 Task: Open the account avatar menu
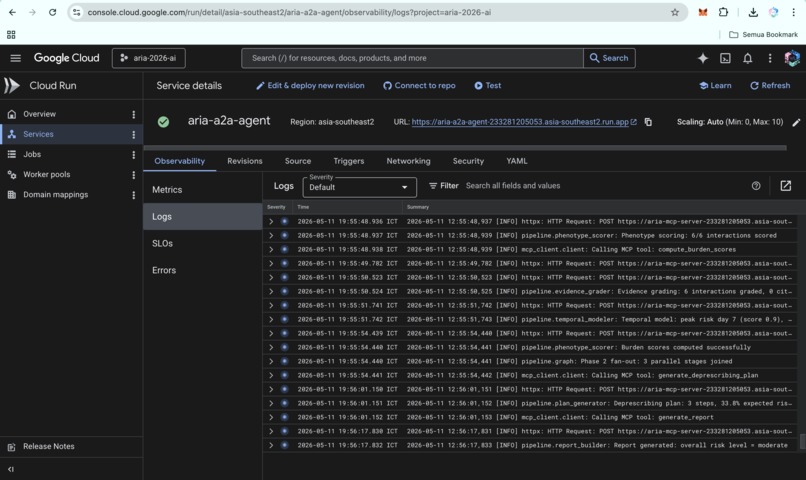click(x=792, y=58)
